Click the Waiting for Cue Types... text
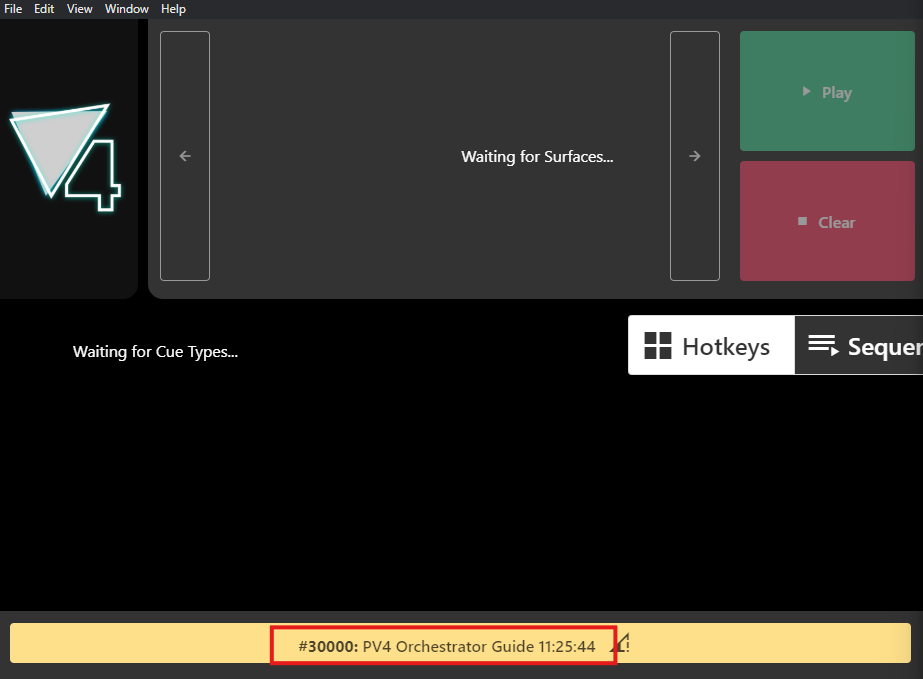Image resolution: width=923 pixels, height=679 pixels. pyautogui.click(x=155, y=352)
